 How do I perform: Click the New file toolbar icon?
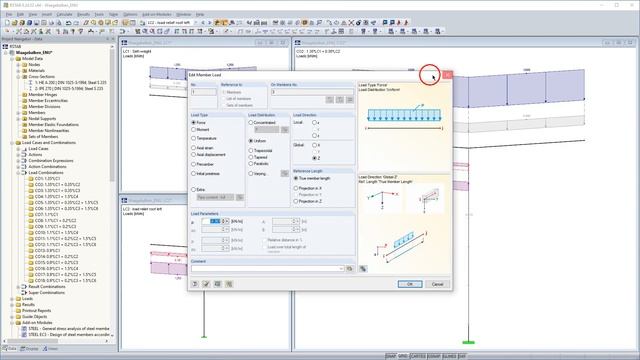7,23
